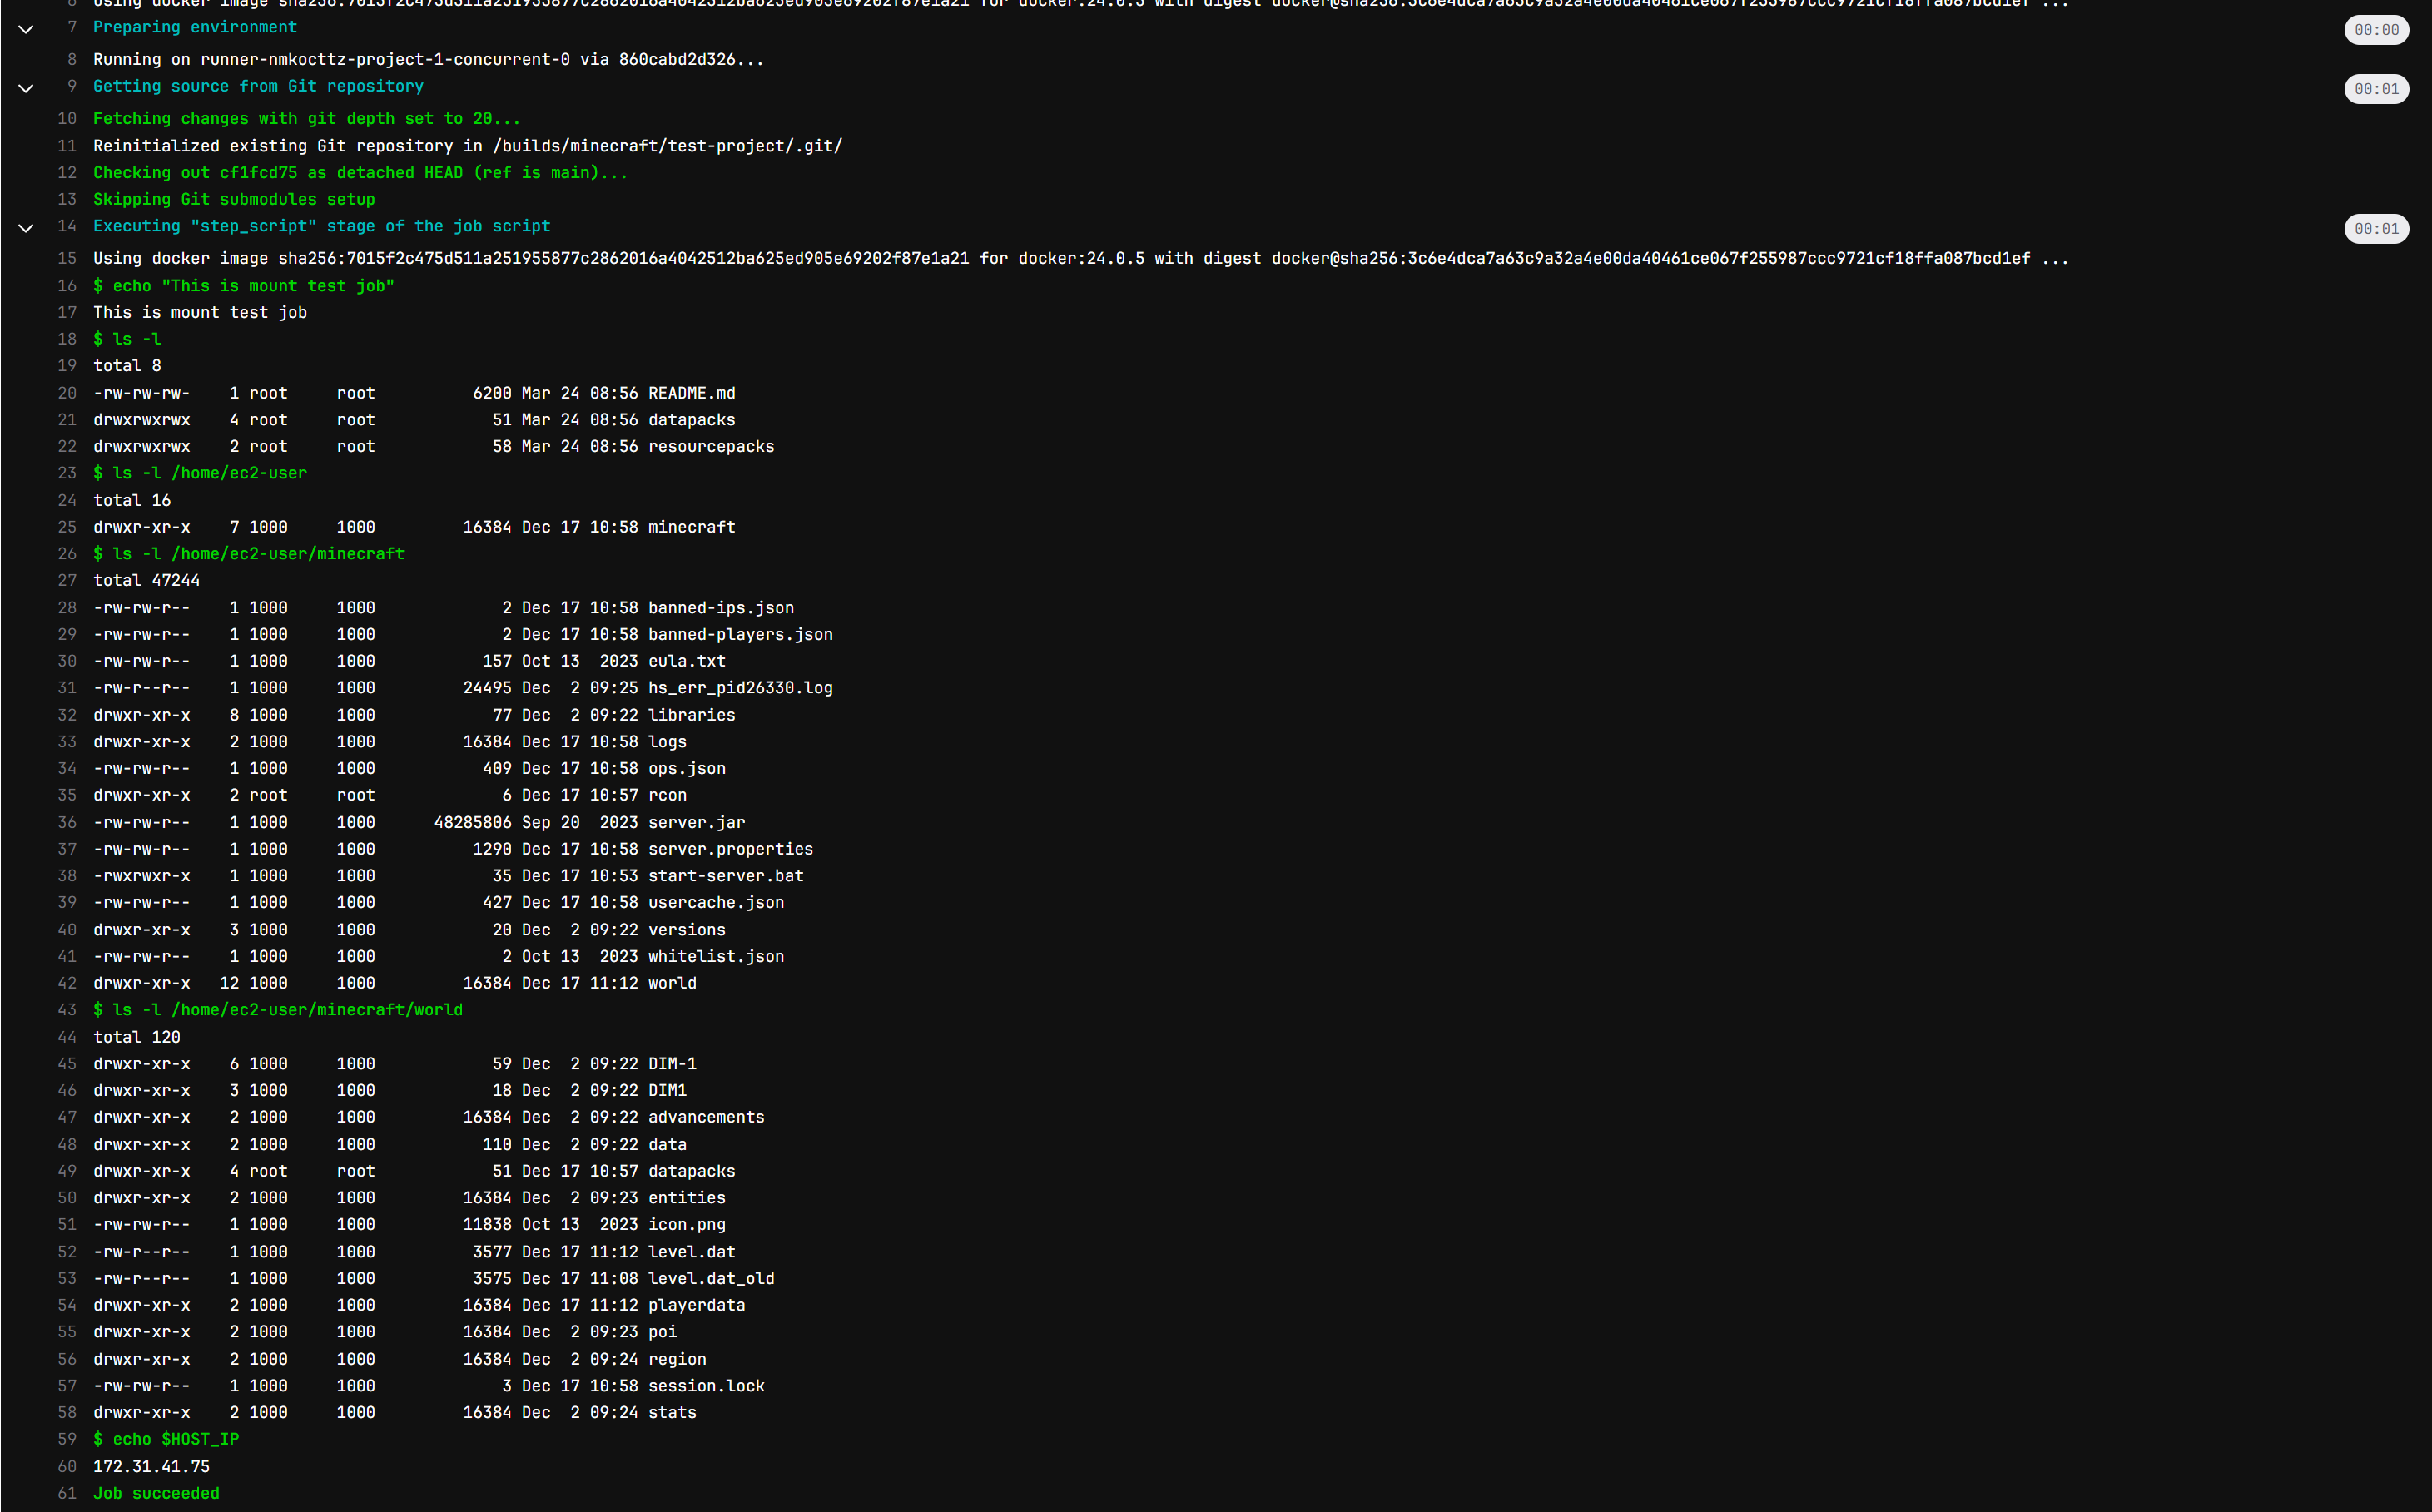Viewport: 2432px width, 1512px height.
Task: Click line number 43 for ls world command
Action: pyautogui.click(x=67, y=1010)
